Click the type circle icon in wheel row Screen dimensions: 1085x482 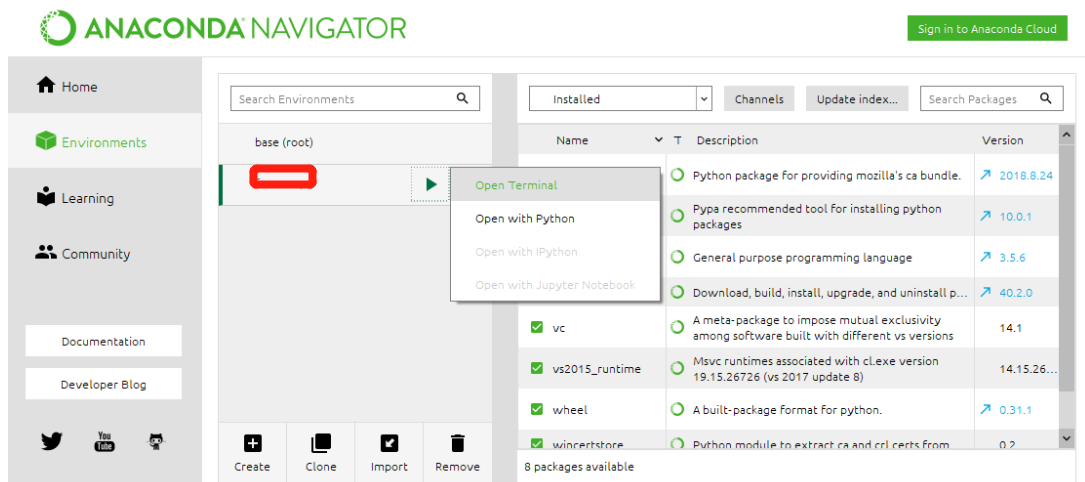click(x=677, y=409)
